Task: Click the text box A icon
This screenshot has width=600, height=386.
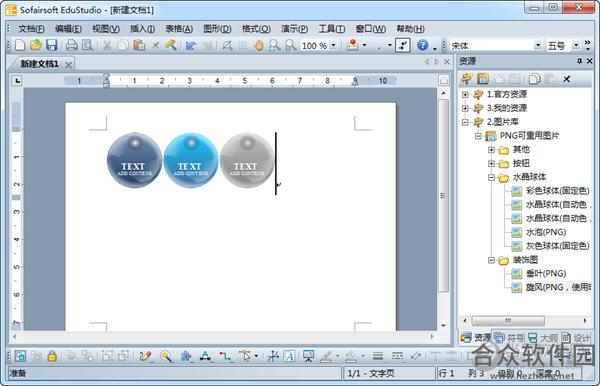Action: click(x=289, y=356)
